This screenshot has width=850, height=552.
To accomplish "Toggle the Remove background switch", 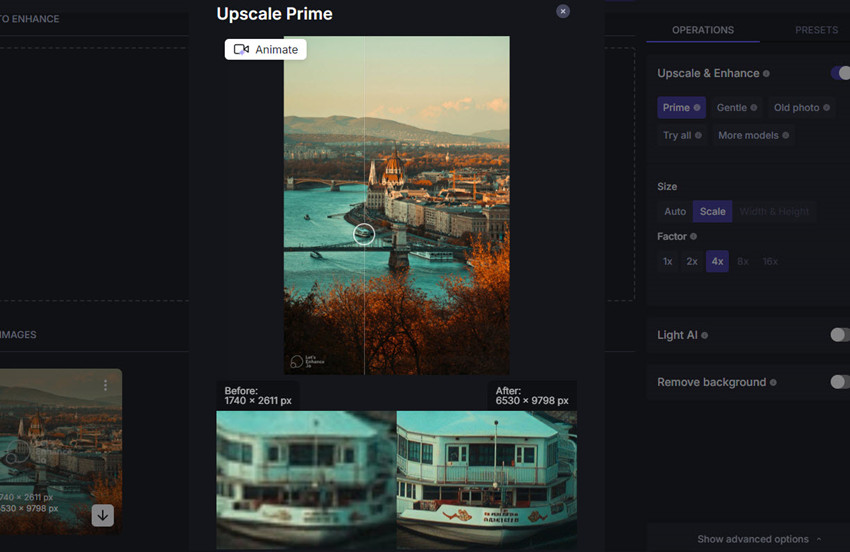I will point(841,382).
